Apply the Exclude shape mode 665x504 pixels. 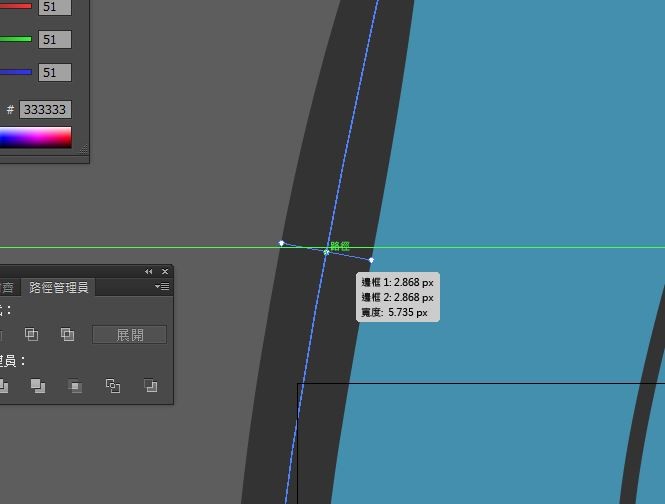[67, 335]
